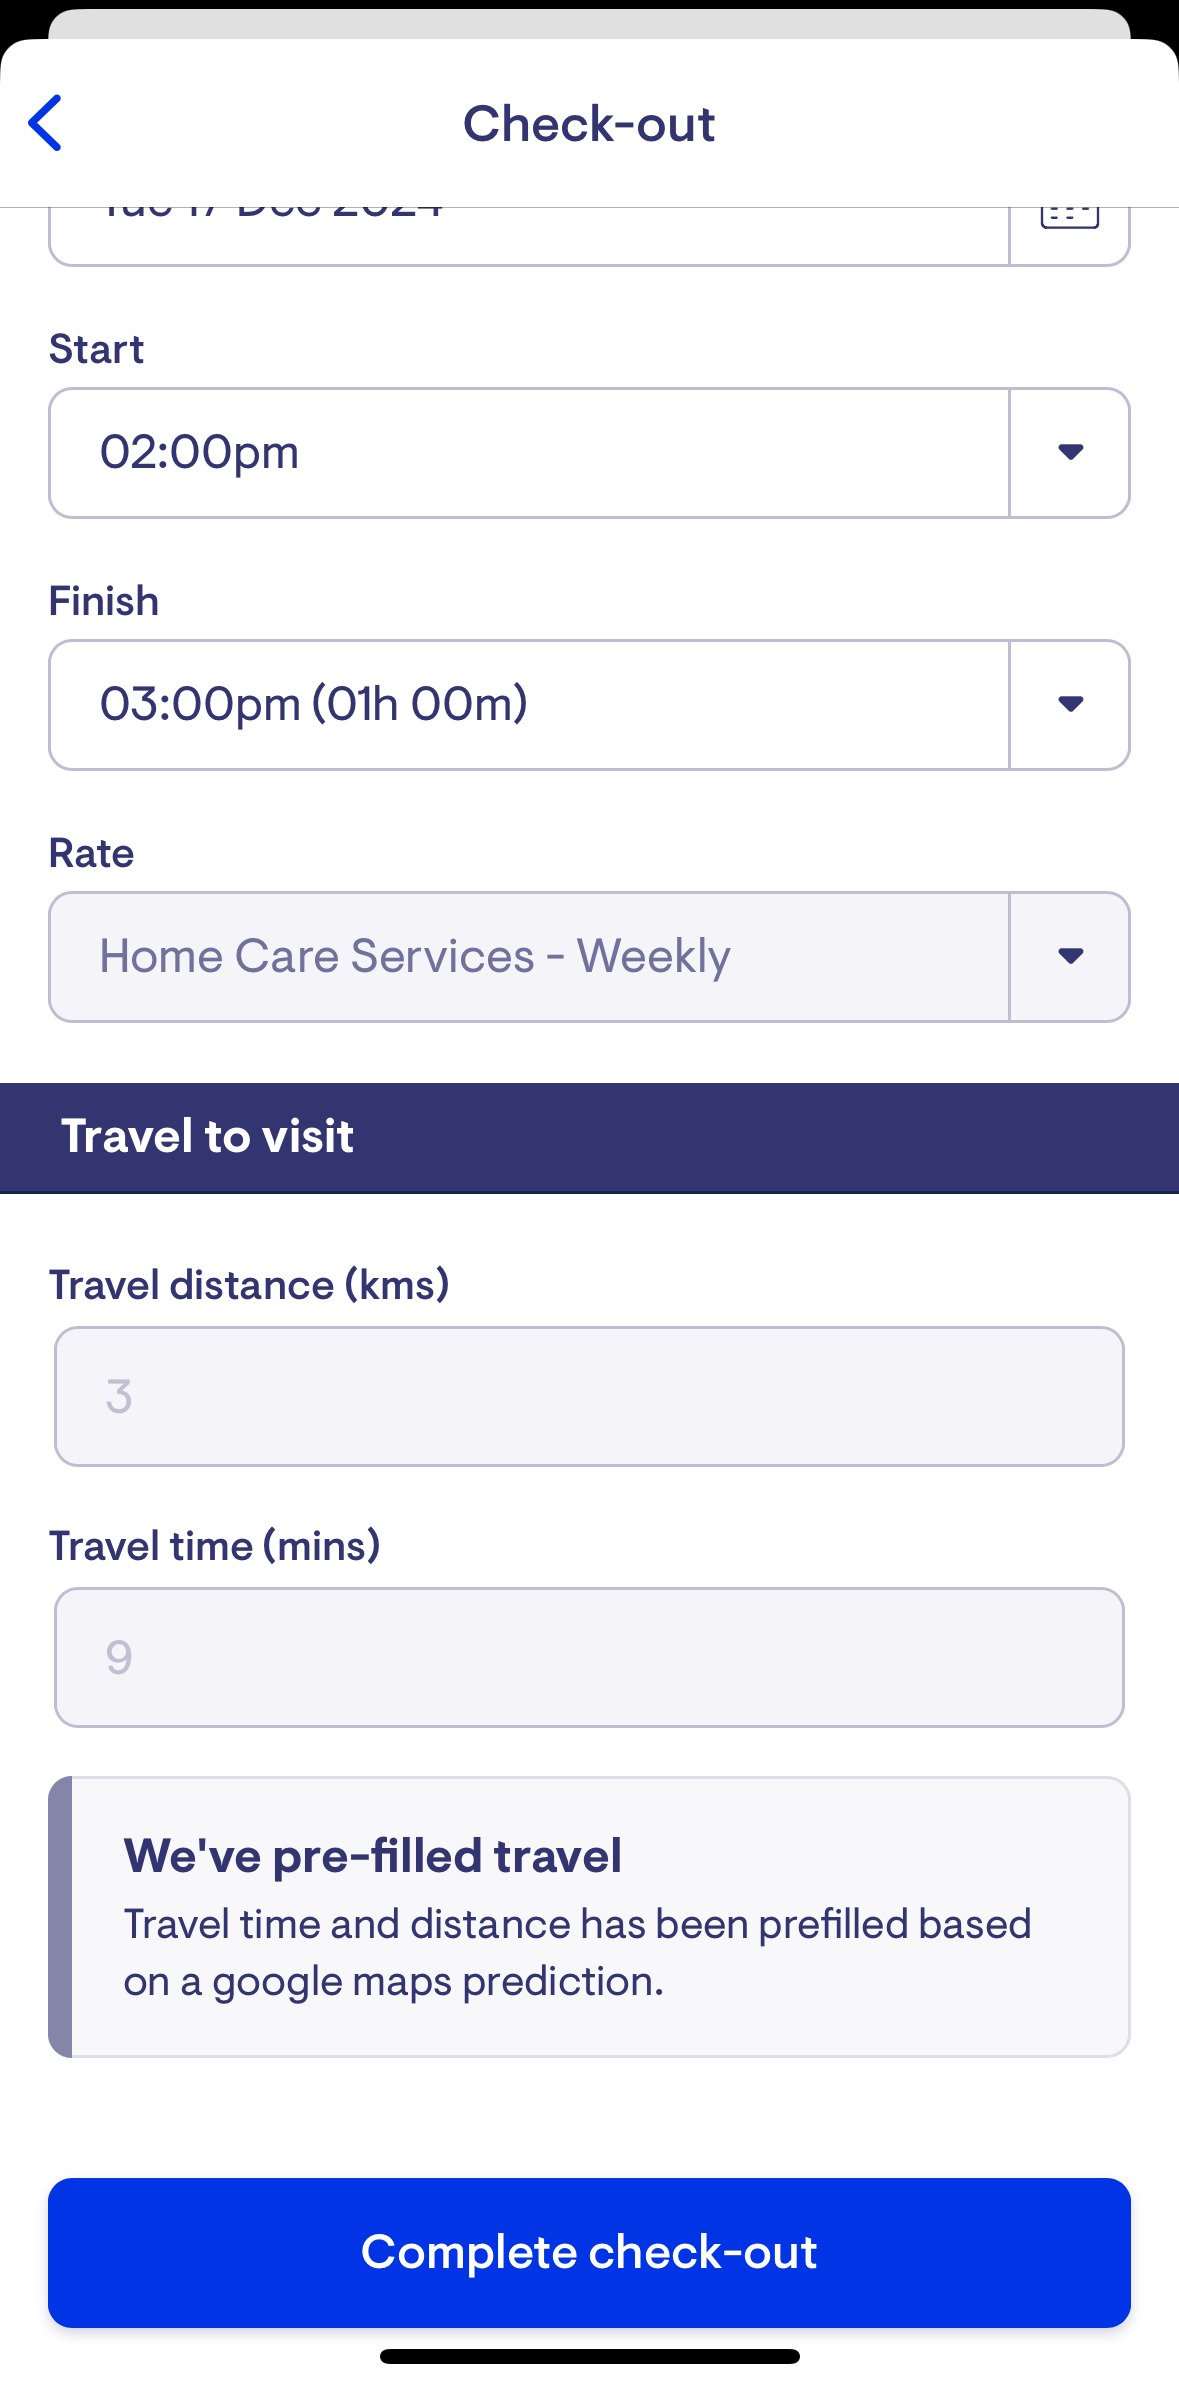
Task: Open the Rate dropdown arrow
Action: pos(1070,956)
